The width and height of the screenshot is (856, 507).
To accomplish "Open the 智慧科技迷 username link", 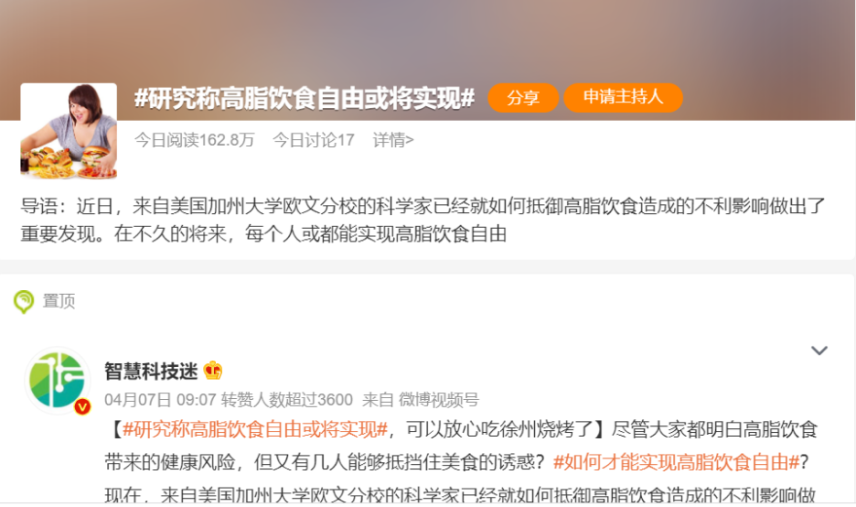I will click(x=151, y=371).
